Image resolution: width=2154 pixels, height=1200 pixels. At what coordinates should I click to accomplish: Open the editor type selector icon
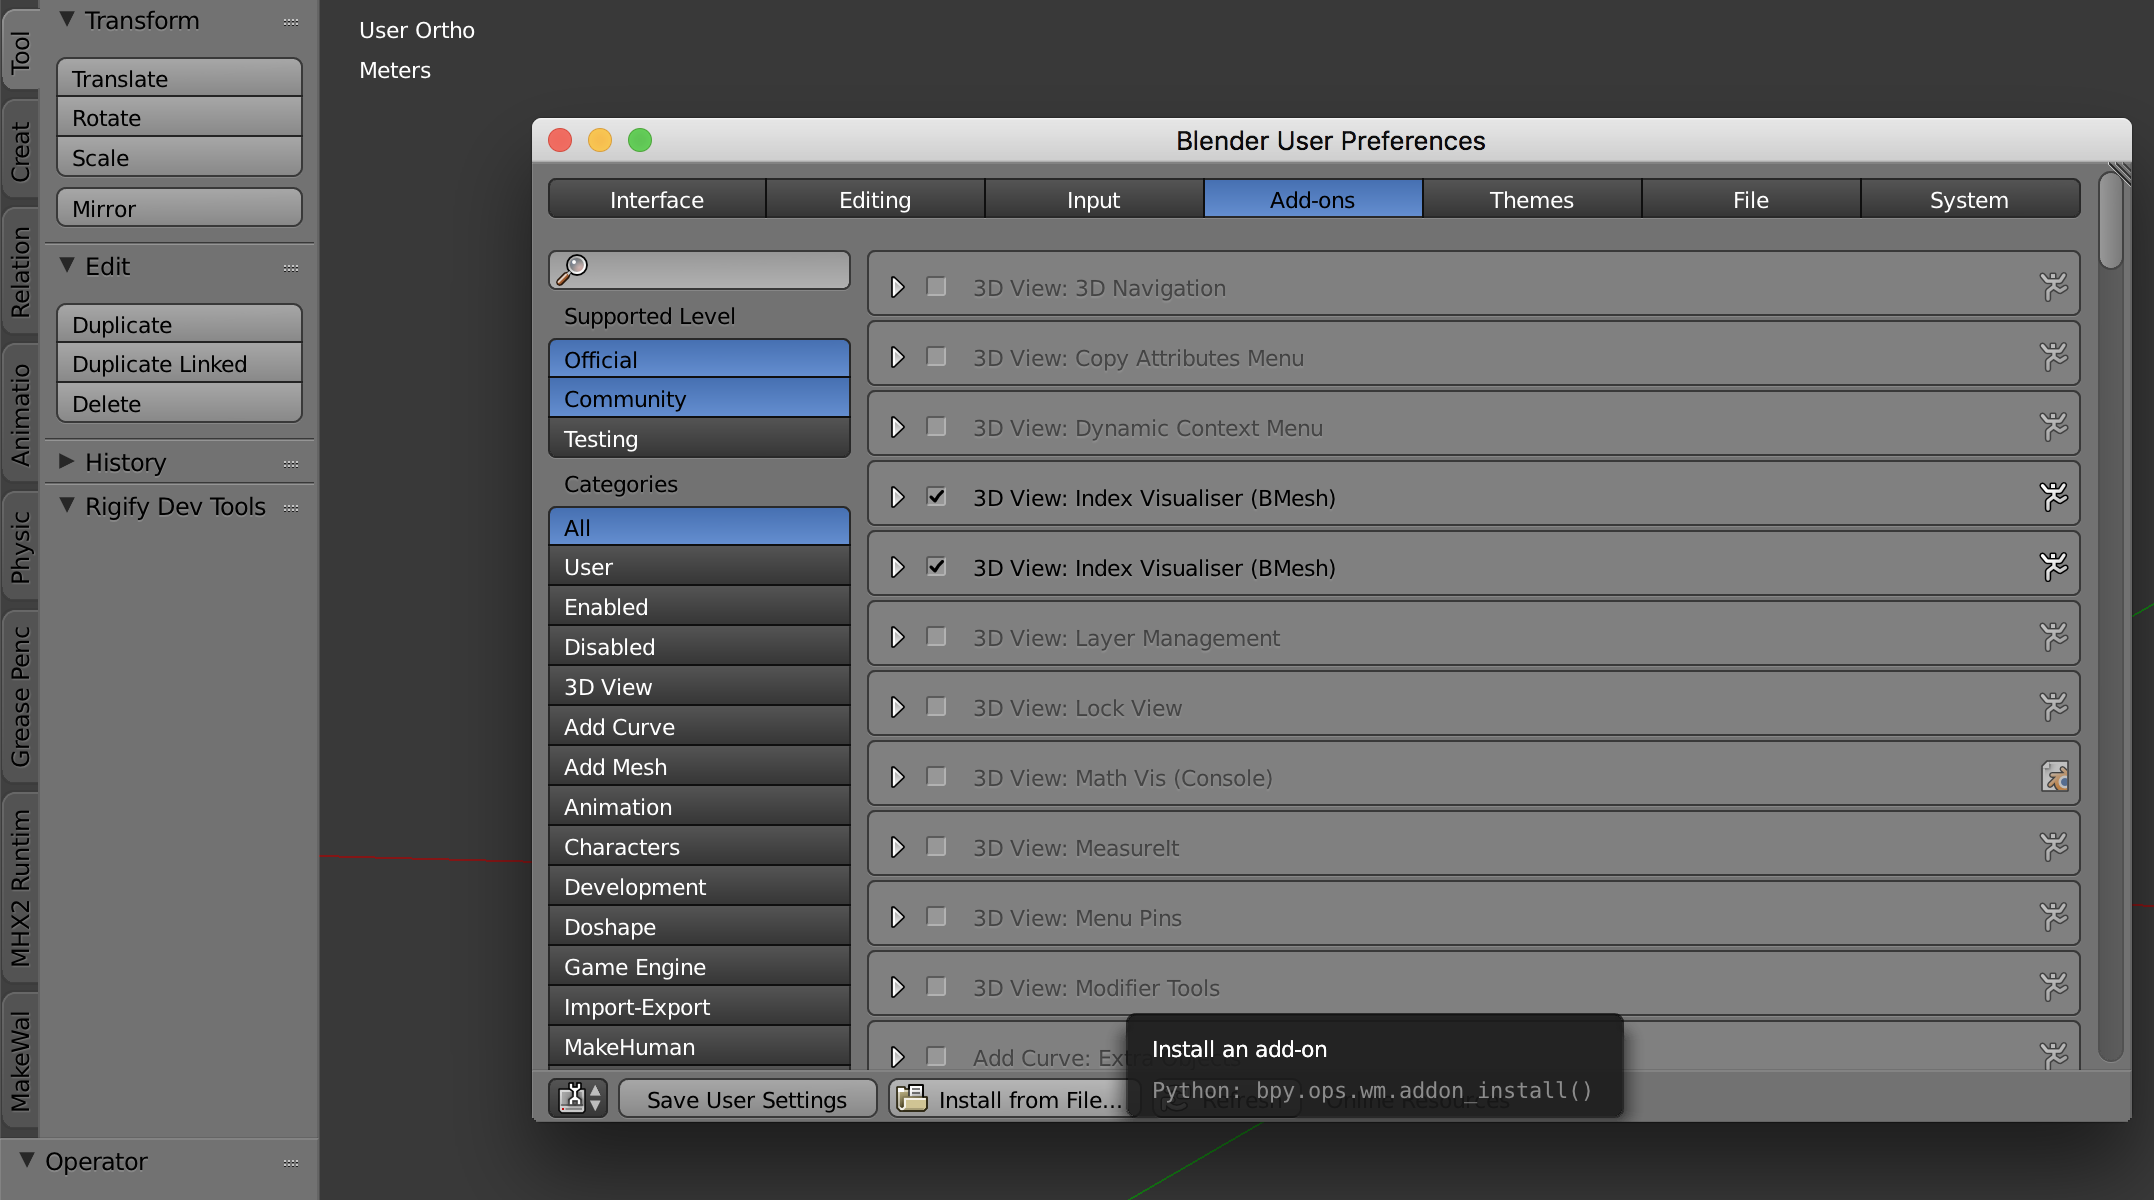click(578, 1098)
